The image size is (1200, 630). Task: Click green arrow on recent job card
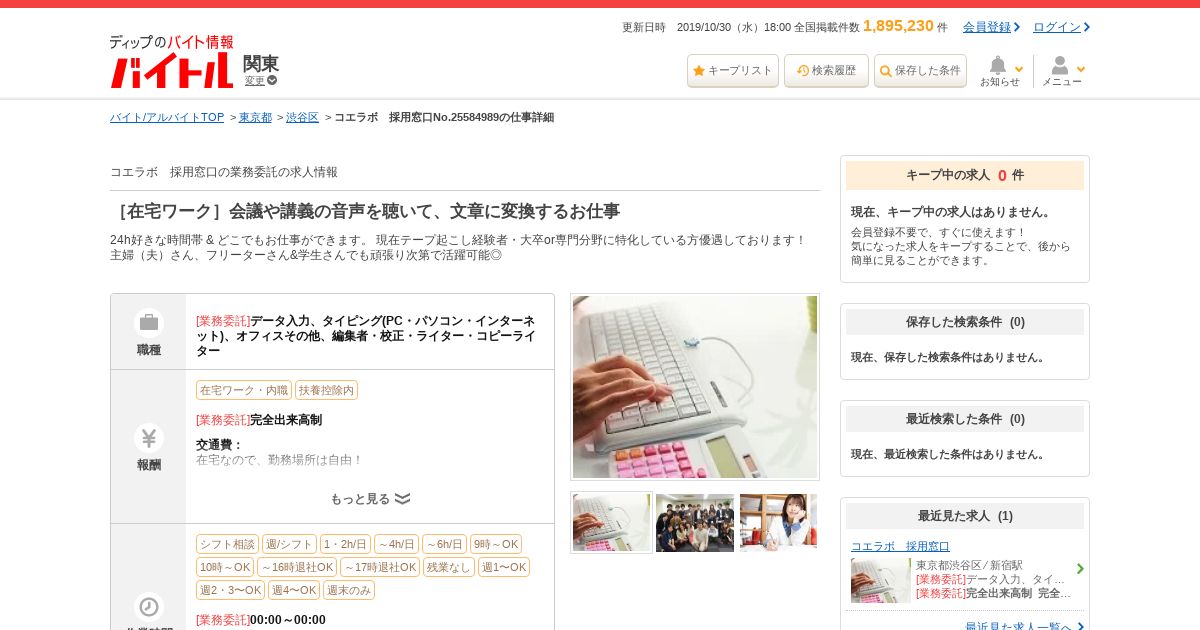[1080, 569]
